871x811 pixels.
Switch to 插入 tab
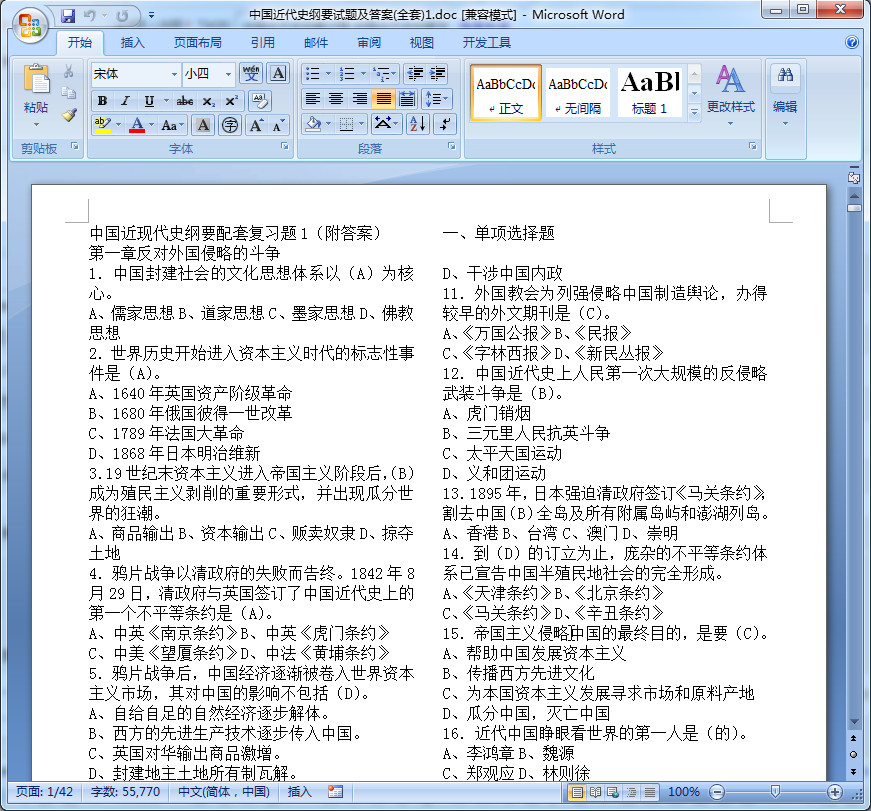132,43
